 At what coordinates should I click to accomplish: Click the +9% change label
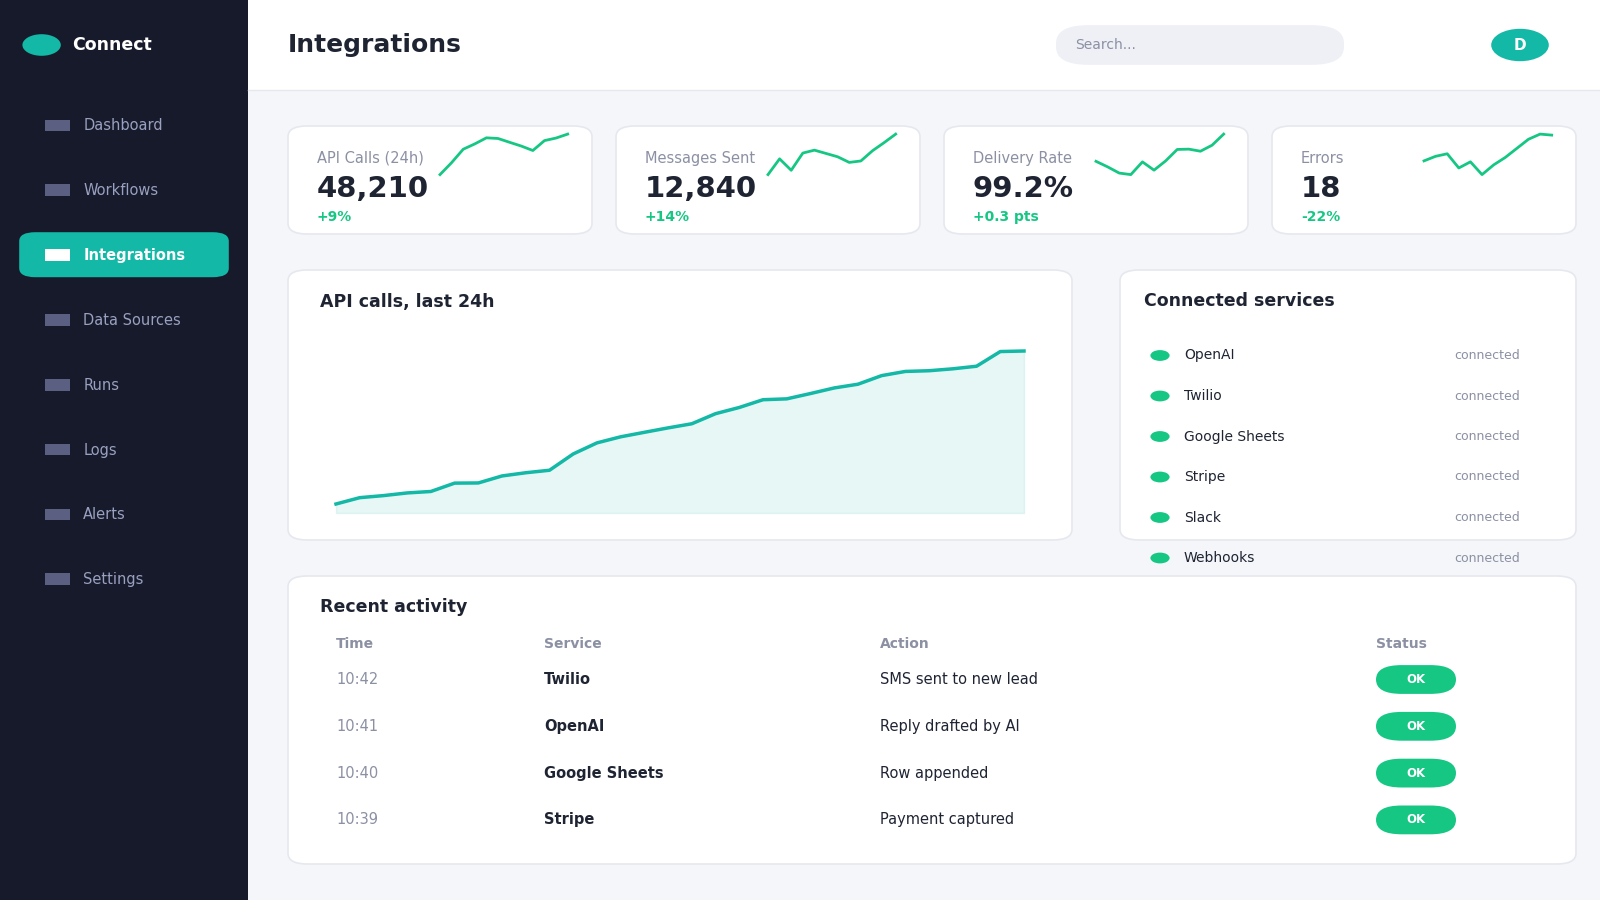(334, 217)
